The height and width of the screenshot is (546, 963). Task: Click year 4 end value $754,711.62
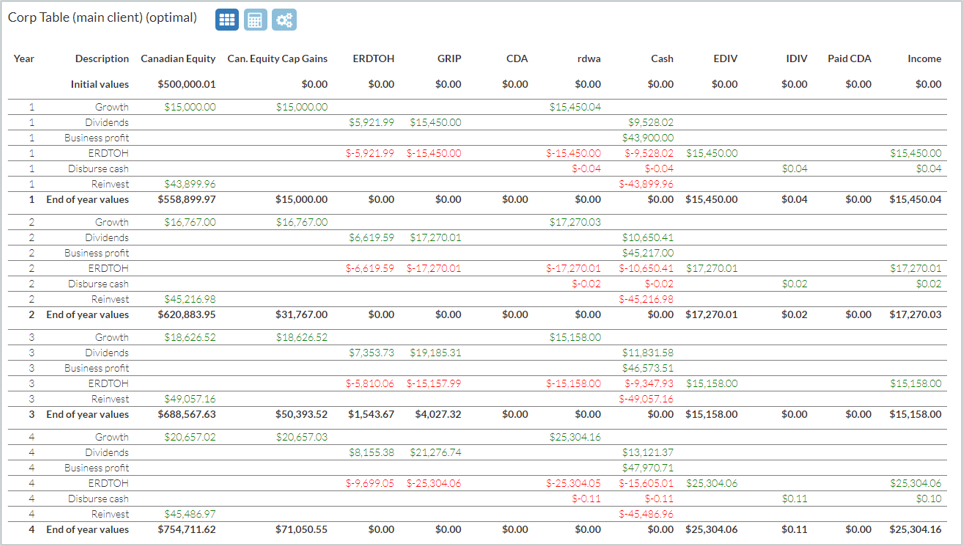point(187,529)
